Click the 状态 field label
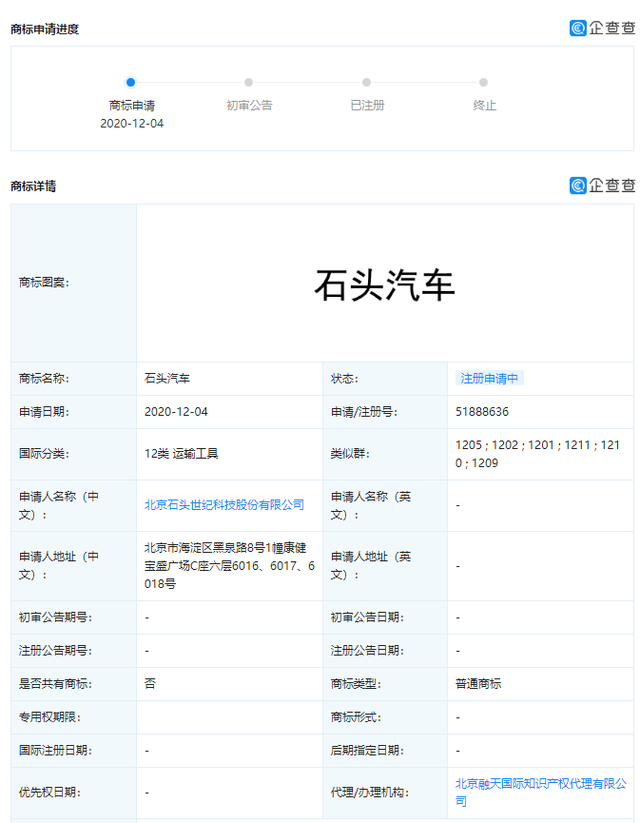This screenshot has height=823, width=640. click(344, 378)
